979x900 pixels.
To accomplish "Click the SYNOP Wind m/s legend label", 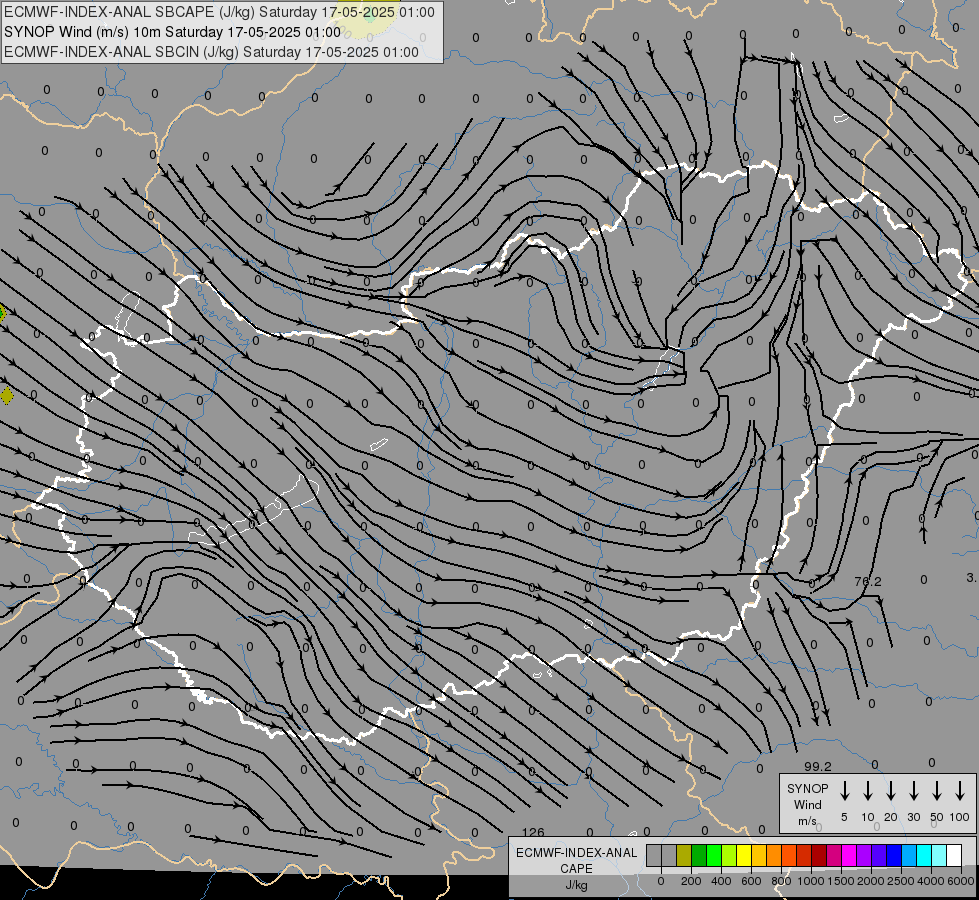I will point(807,804).
